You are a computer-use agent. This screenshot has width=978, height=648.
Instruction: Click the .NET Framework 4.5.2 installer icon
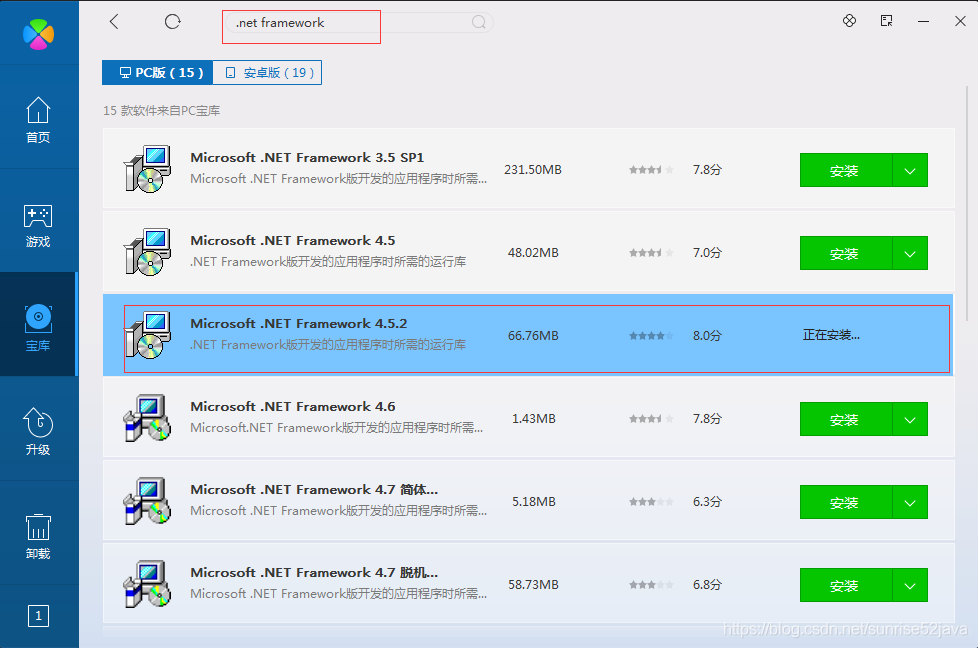pyautogui.click(x=147, y=335)
